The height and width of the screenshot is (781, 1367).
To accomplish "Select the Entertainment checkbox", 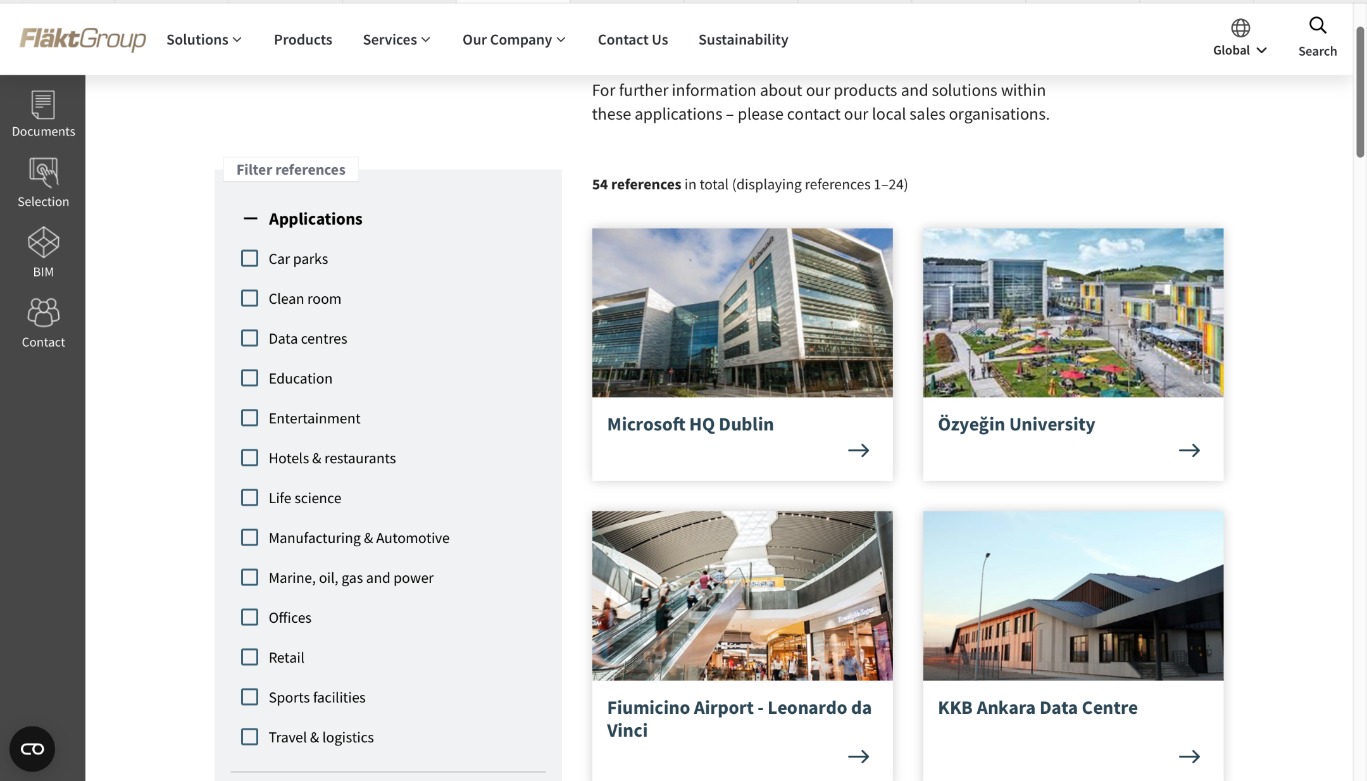I will point(250,418).
